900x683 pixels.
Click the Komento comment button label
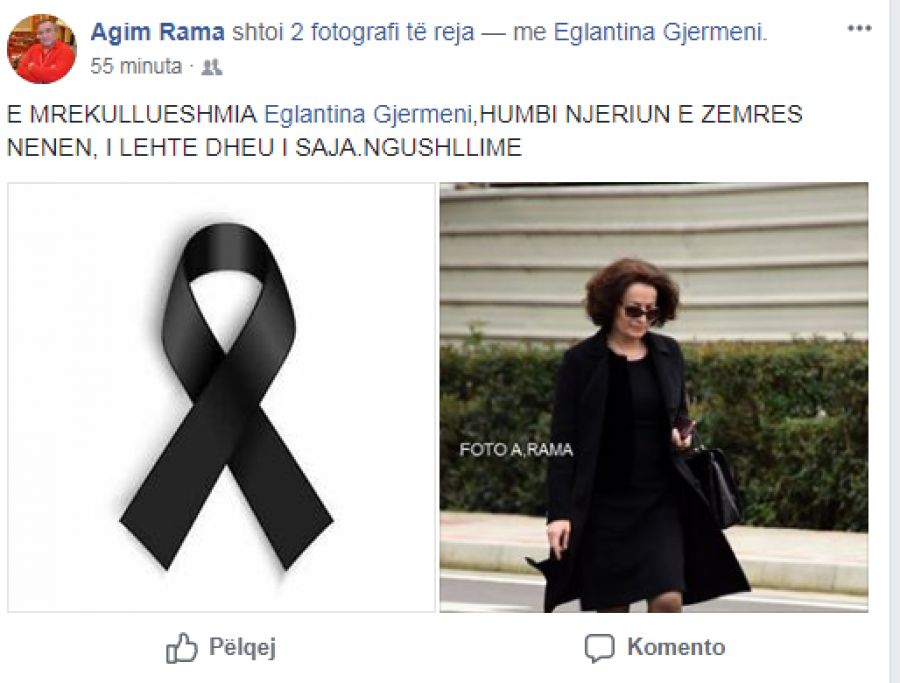pos(676,647)
